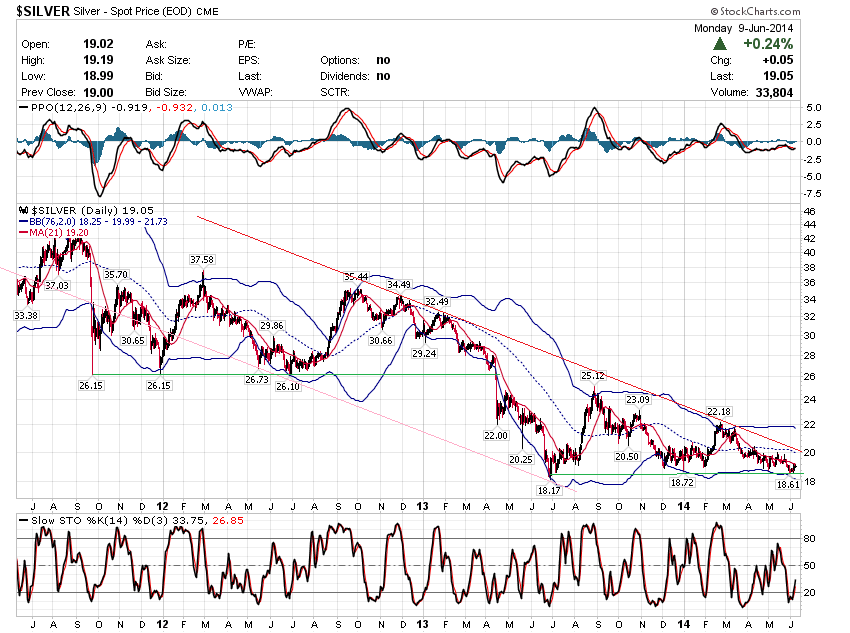Click the PPO(12,26,9) black line legend marker
This screenshot has width=850, height=633.
pyautogui.click(x=21, y=108)
